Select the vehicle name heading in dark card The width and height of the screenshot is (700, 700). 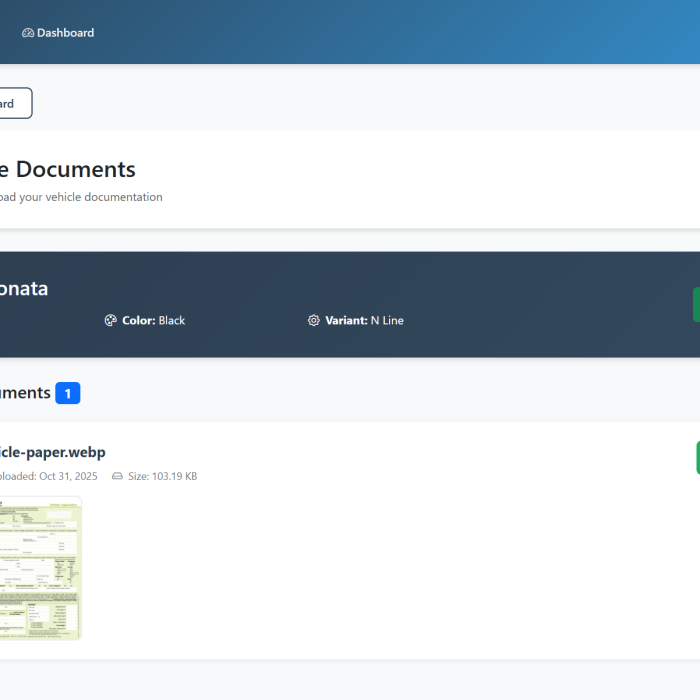(x=24, y=289)
